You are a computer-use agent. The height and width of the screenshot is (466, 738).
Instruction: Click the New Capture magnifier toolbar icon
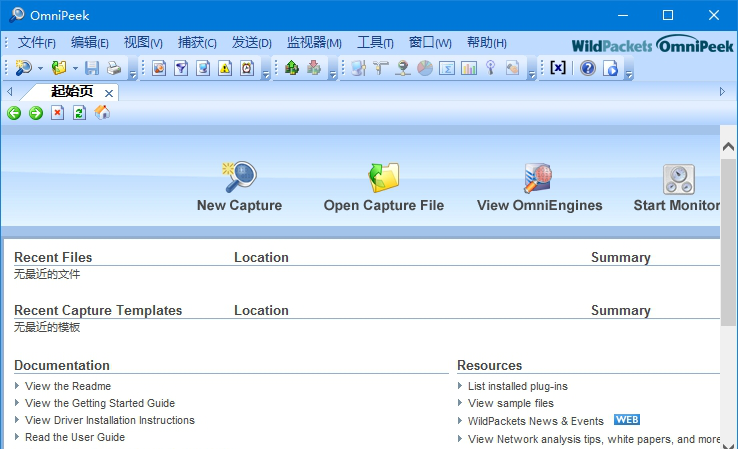click(x=24, y=68)
